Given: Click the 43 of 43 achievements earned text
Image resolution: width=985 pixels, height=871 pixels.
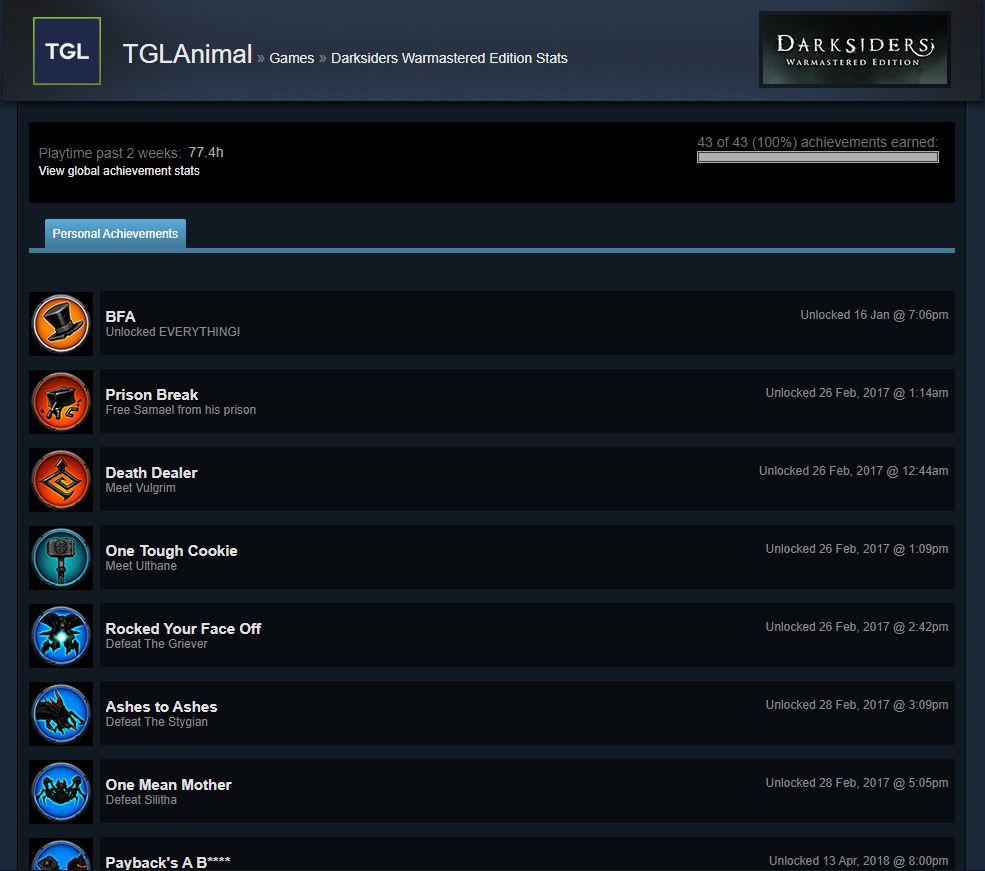Looking at the screenshot, I should click(x=817, y=142).
